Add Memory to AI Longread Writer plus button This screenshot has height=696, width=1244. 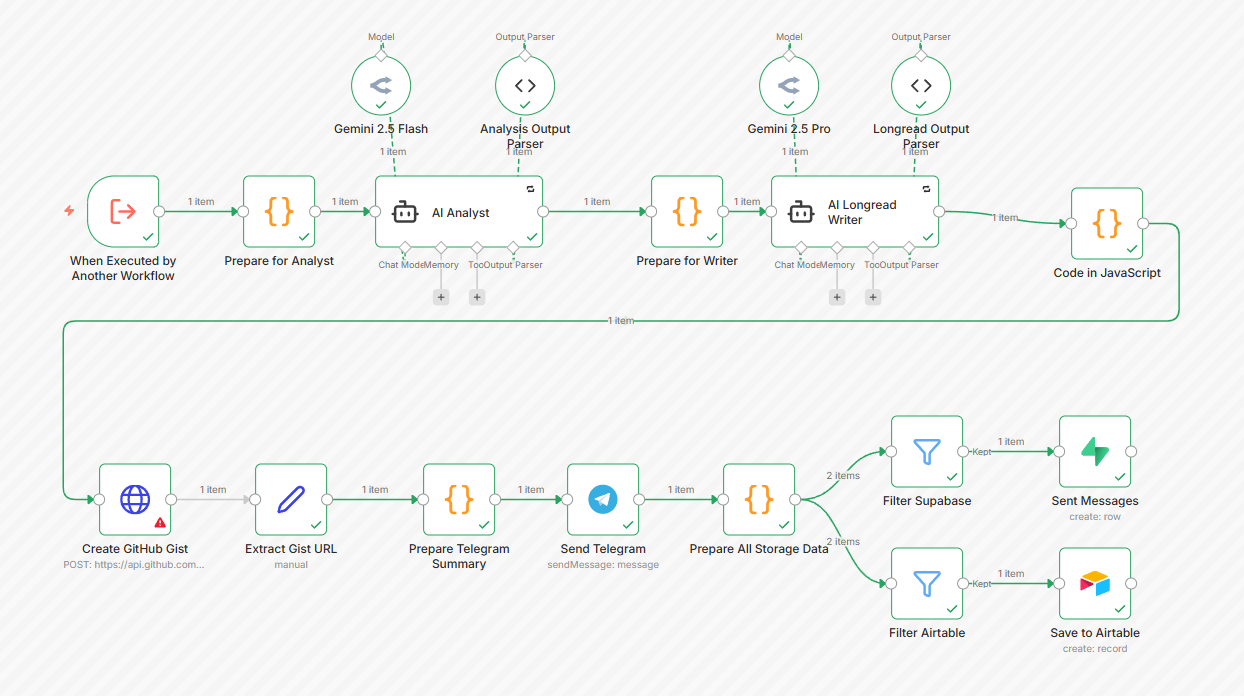pos(837,297)
